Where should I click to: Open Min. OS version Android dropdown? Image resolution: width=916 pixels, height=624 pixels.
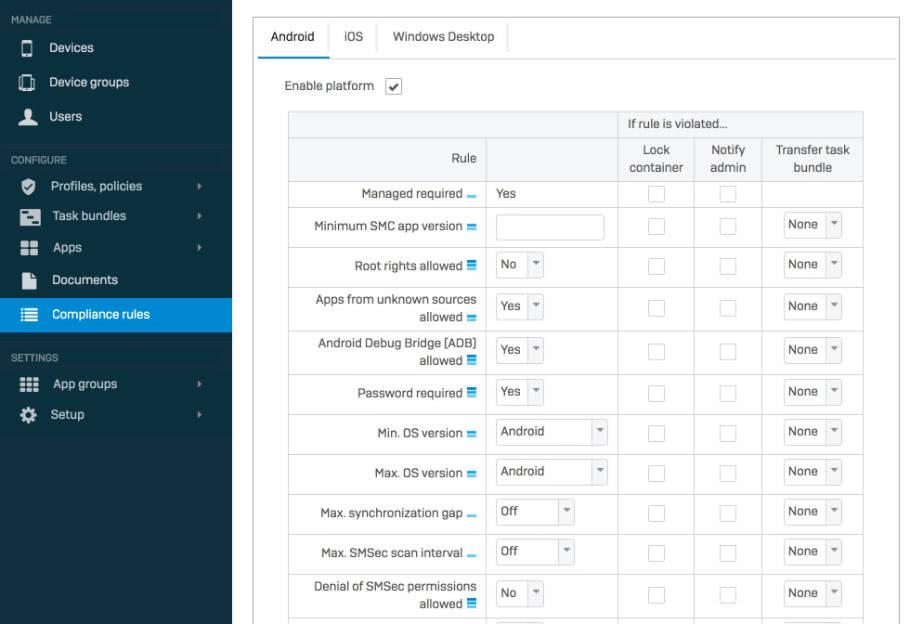[x=551, y=432]
